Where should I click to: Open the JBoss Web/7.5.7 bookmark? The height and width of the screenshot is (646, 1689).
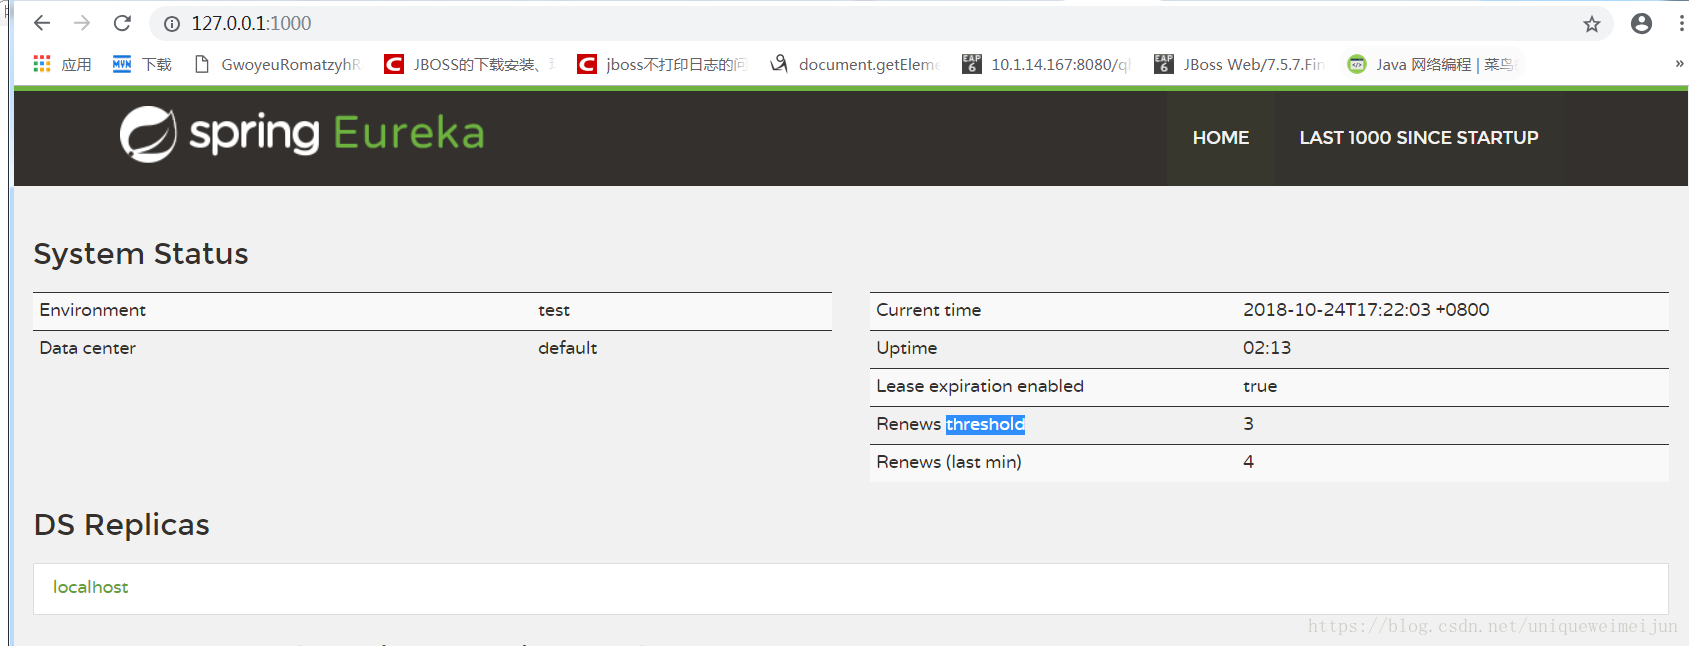pyautogui.click(x=1239, y=64)
